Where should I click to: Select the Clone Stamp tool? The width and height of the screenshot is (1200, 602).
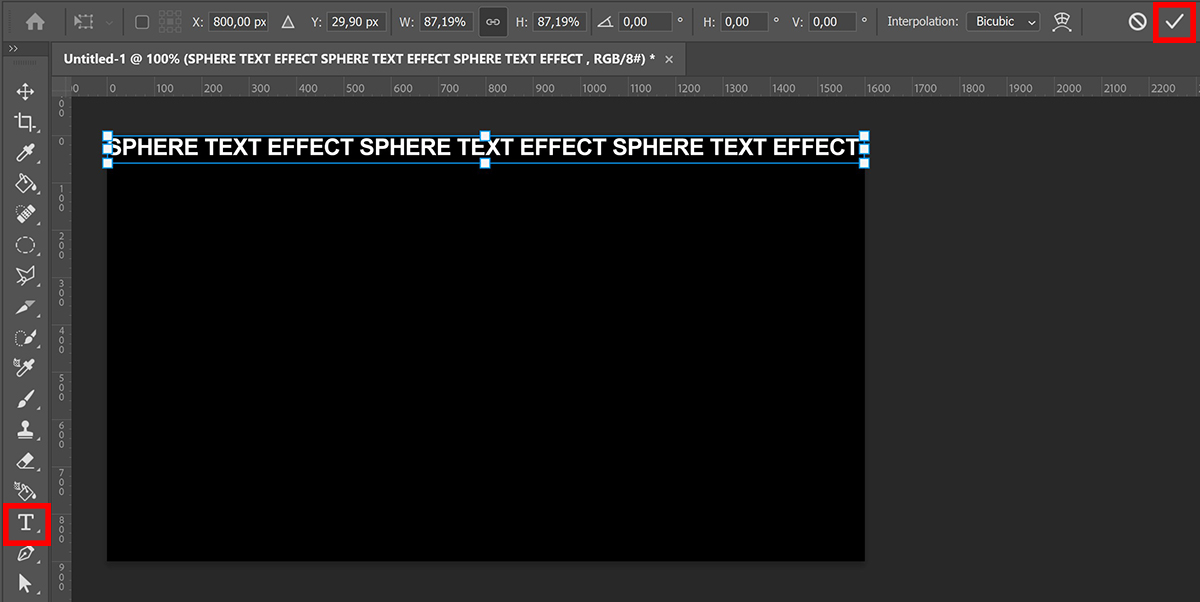(27, 428)
